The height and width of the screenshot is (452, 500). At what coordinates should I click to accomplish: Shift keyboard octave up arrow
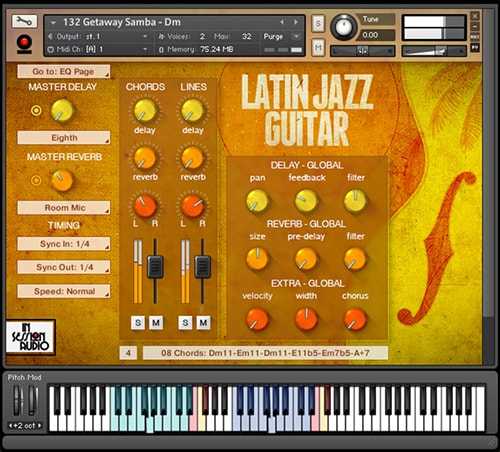[x=40, y=426]
